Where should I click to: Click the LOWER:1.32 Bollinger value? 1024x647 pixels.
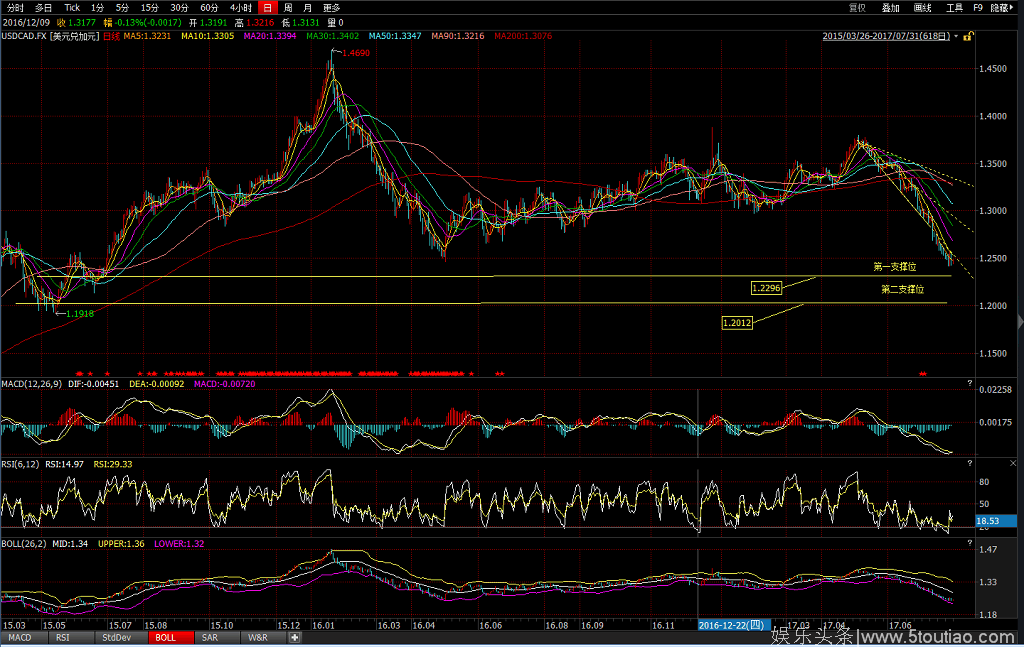click(x=179, y=544)
